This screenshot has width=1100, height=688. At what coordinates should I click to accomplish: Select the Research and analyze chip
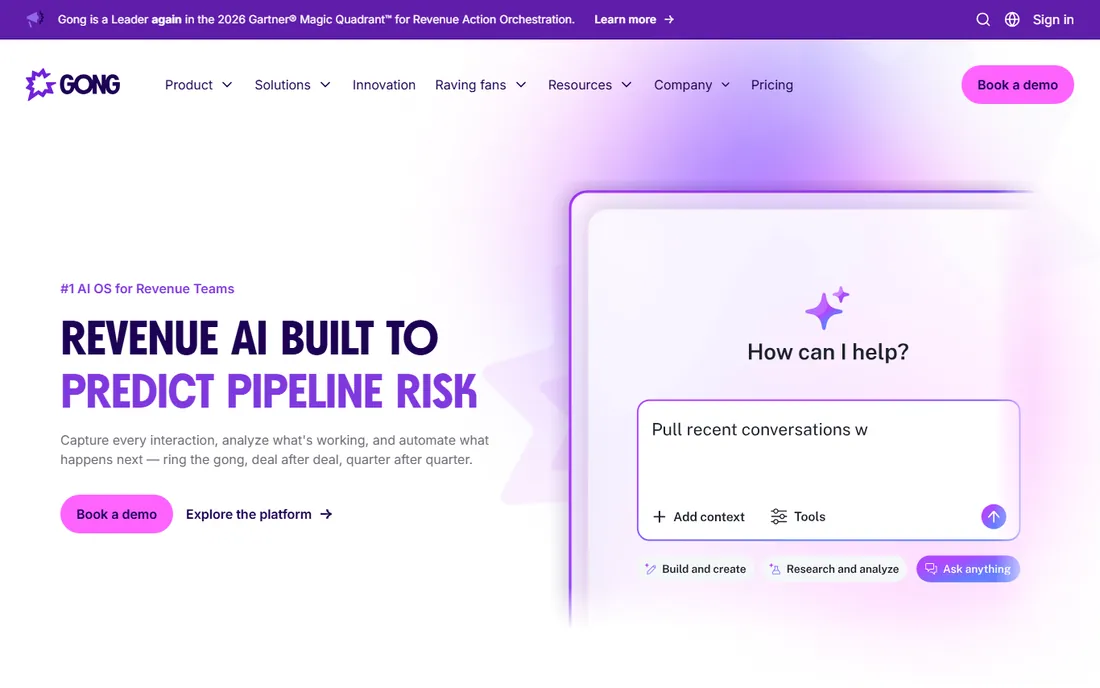tap(834, 569)
